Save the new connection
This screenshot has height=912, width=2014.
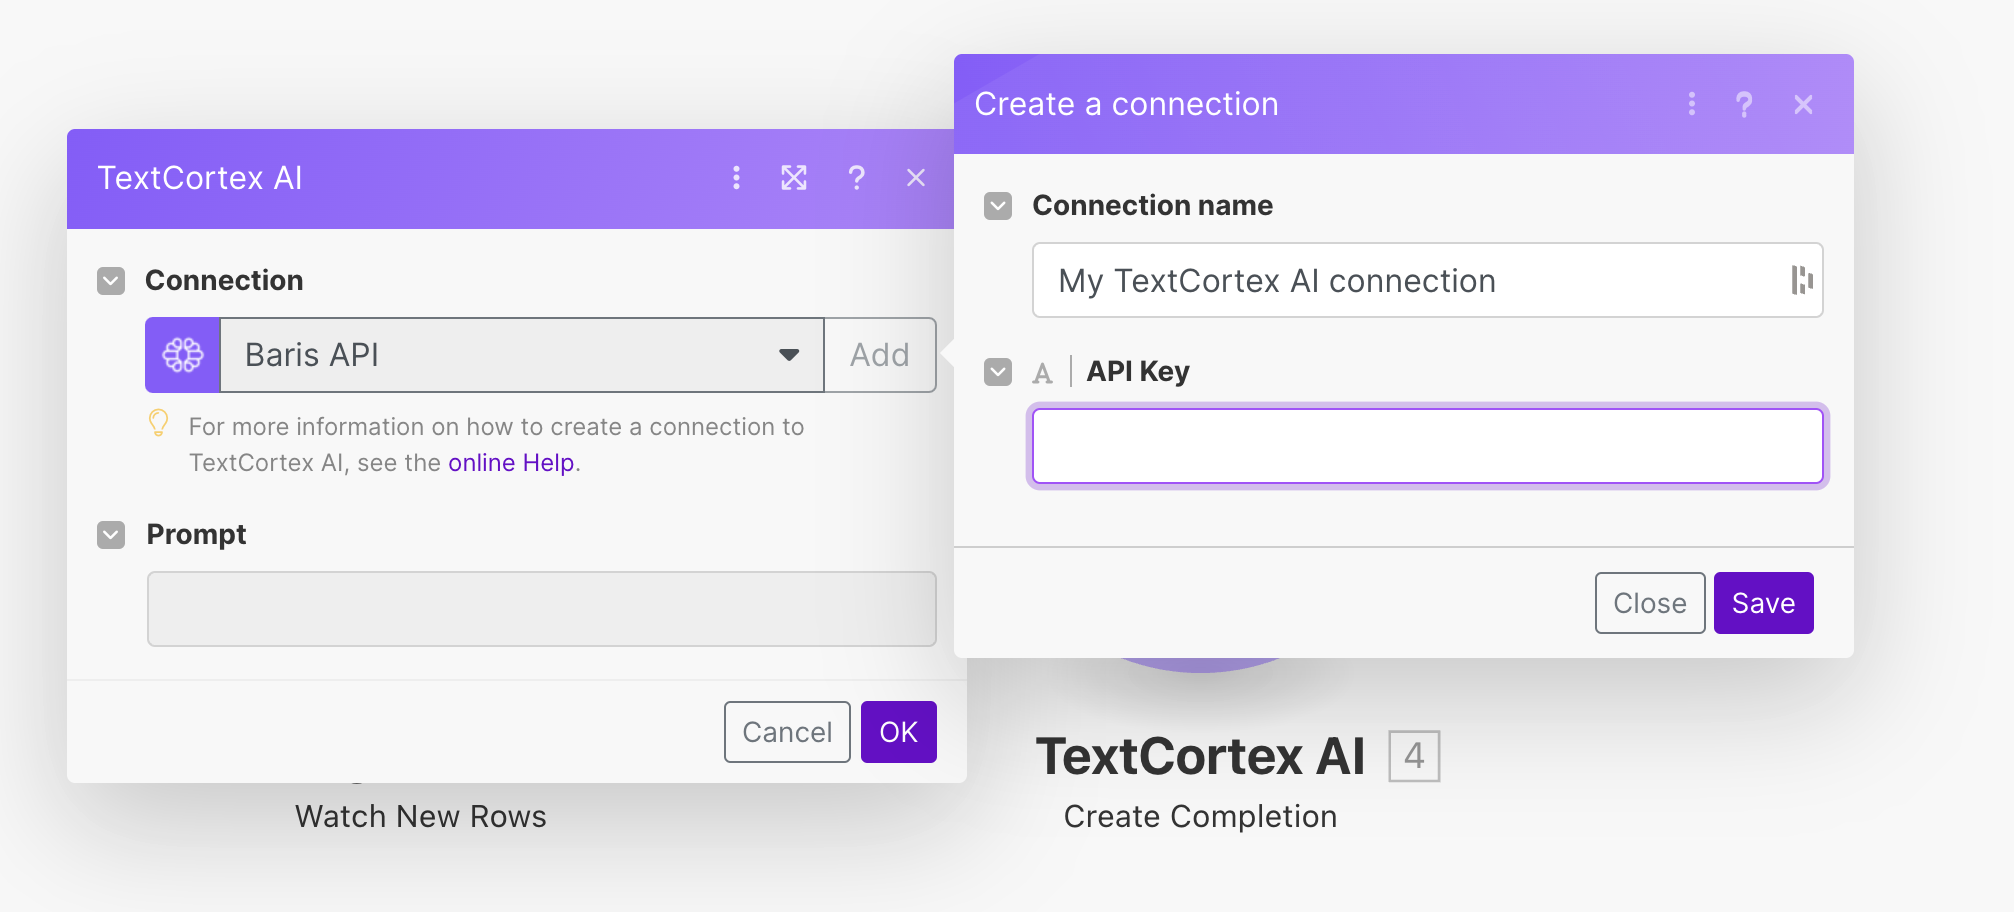click(x=1764, y=603)
